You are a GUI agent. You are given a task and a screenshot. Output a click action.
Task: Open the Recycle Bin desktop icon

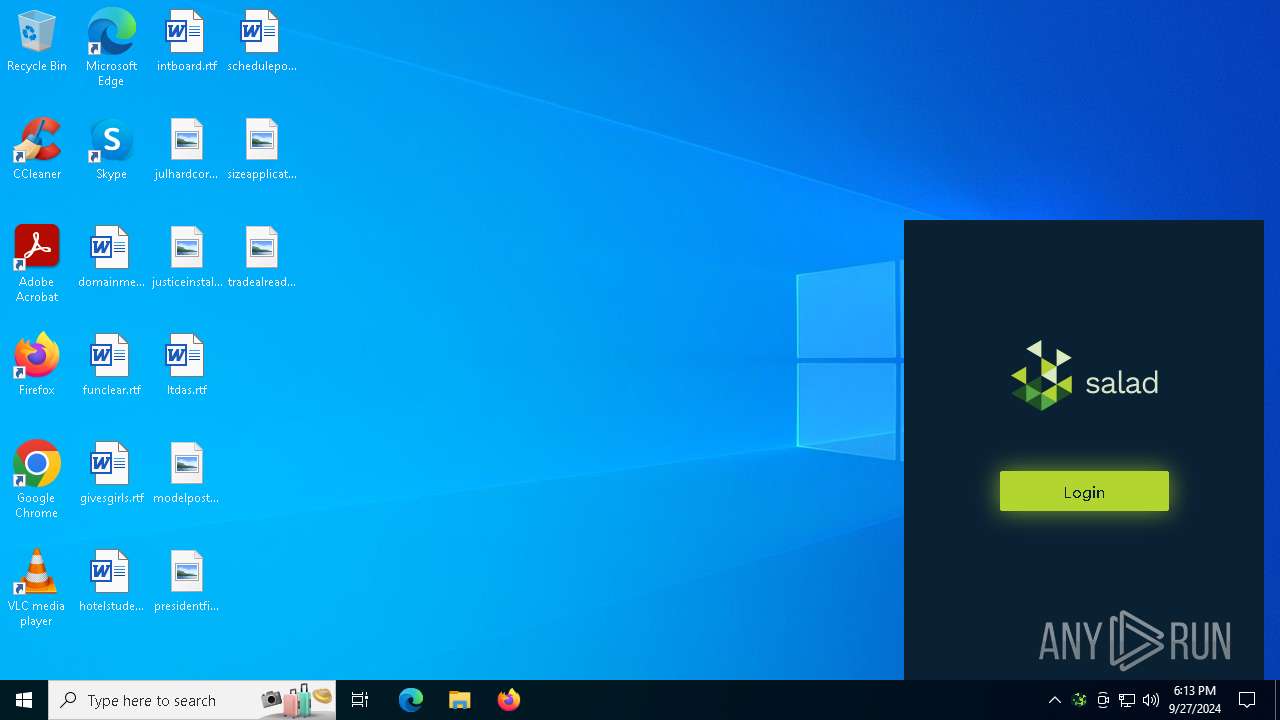pyautogui.click(x=37, y=42)
